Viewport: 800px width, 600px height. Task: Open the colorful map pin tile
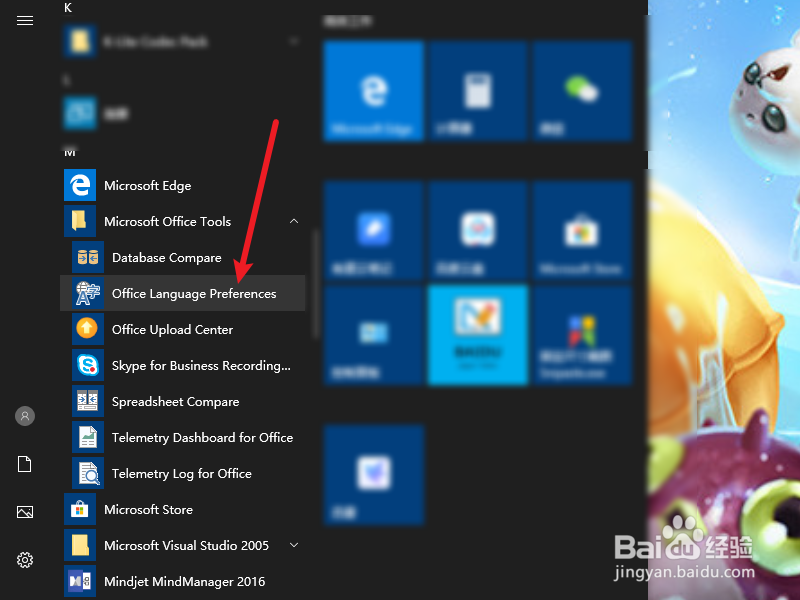tap(582, 335)
